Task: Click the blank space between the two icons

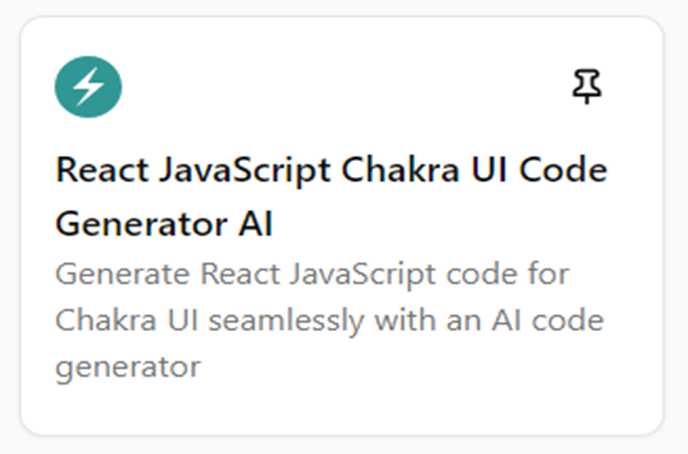Action: tap(340, 89)
